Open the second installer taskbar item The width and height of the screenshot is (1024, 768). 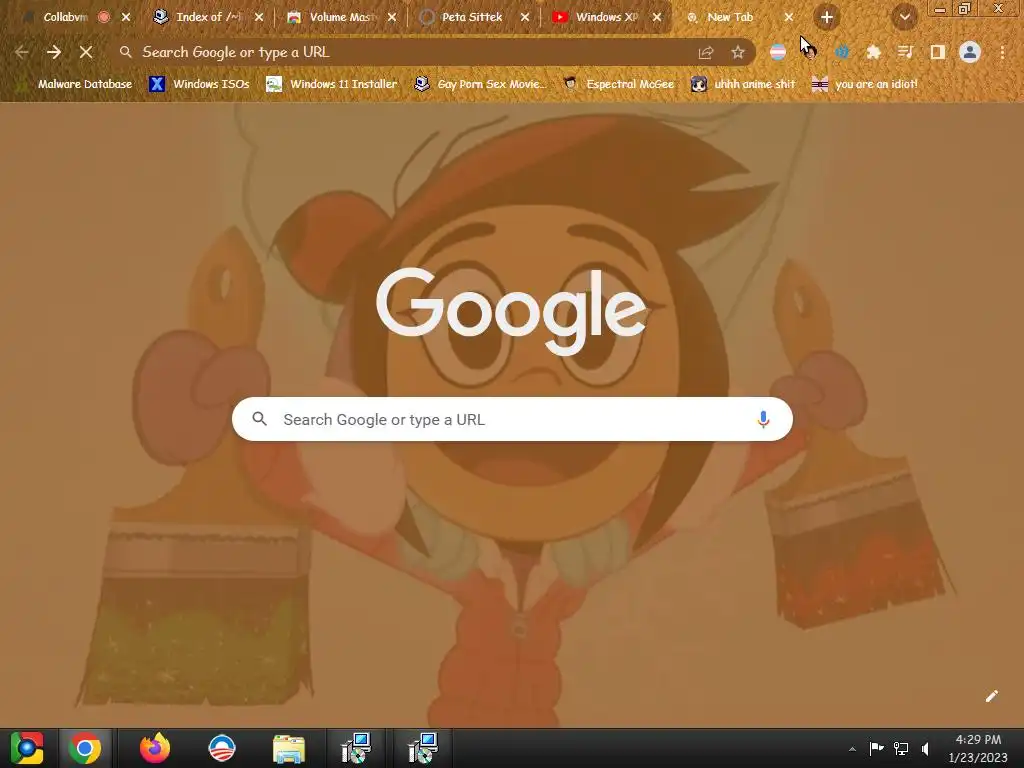tap(423, 748)
